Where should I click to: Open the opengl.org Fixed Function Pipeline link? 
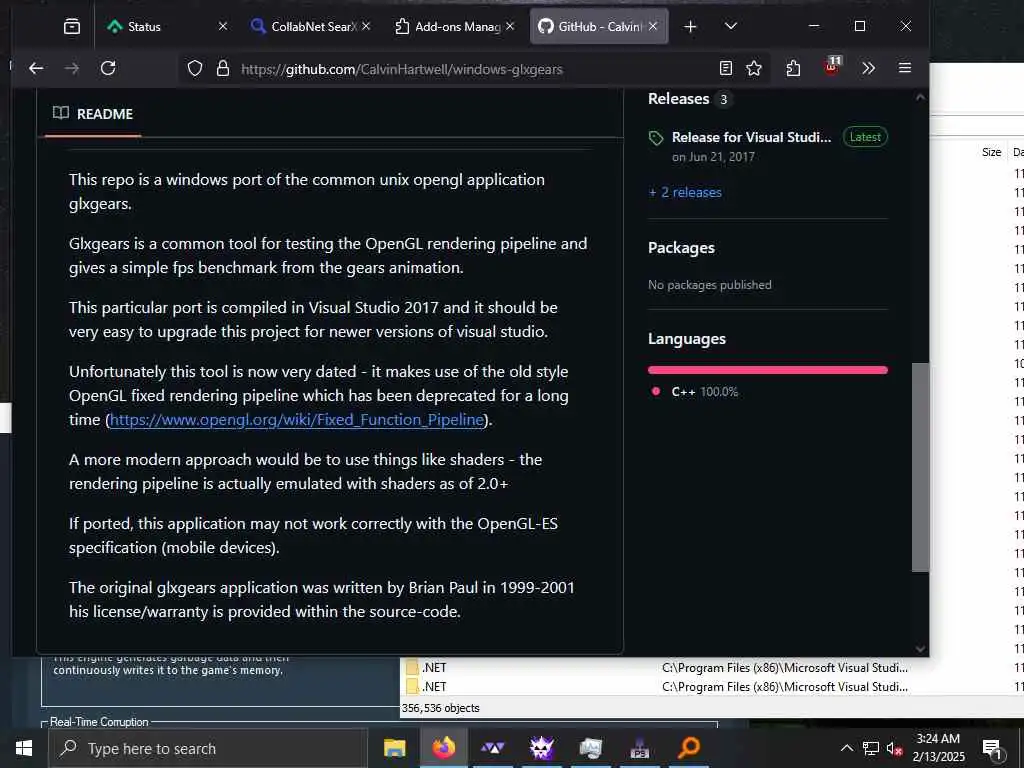click(296, 419)
